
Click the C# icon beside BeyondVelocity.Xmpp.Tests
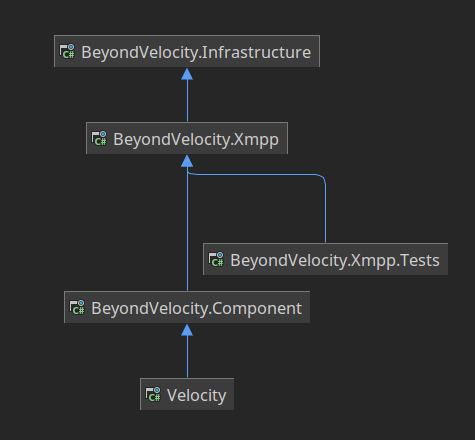coord(216,259)
